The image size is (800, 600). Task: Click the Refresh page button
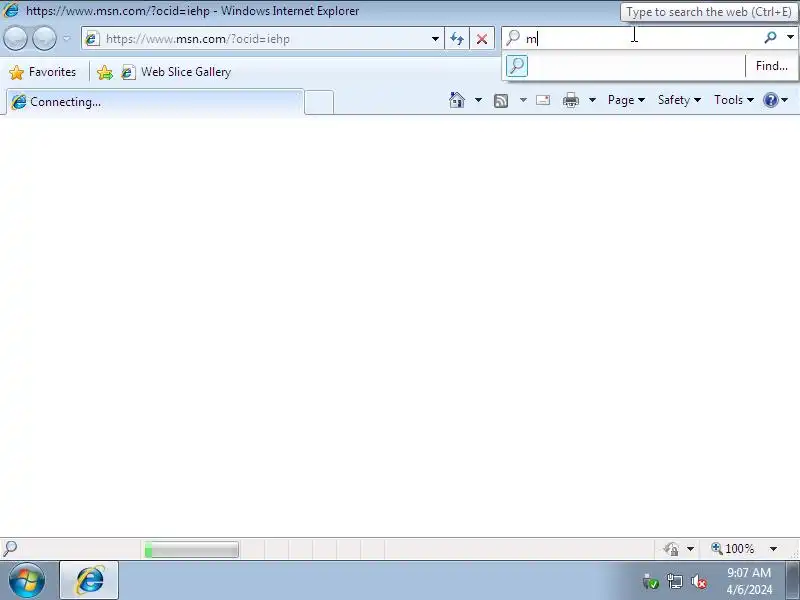tap(457, 39)
